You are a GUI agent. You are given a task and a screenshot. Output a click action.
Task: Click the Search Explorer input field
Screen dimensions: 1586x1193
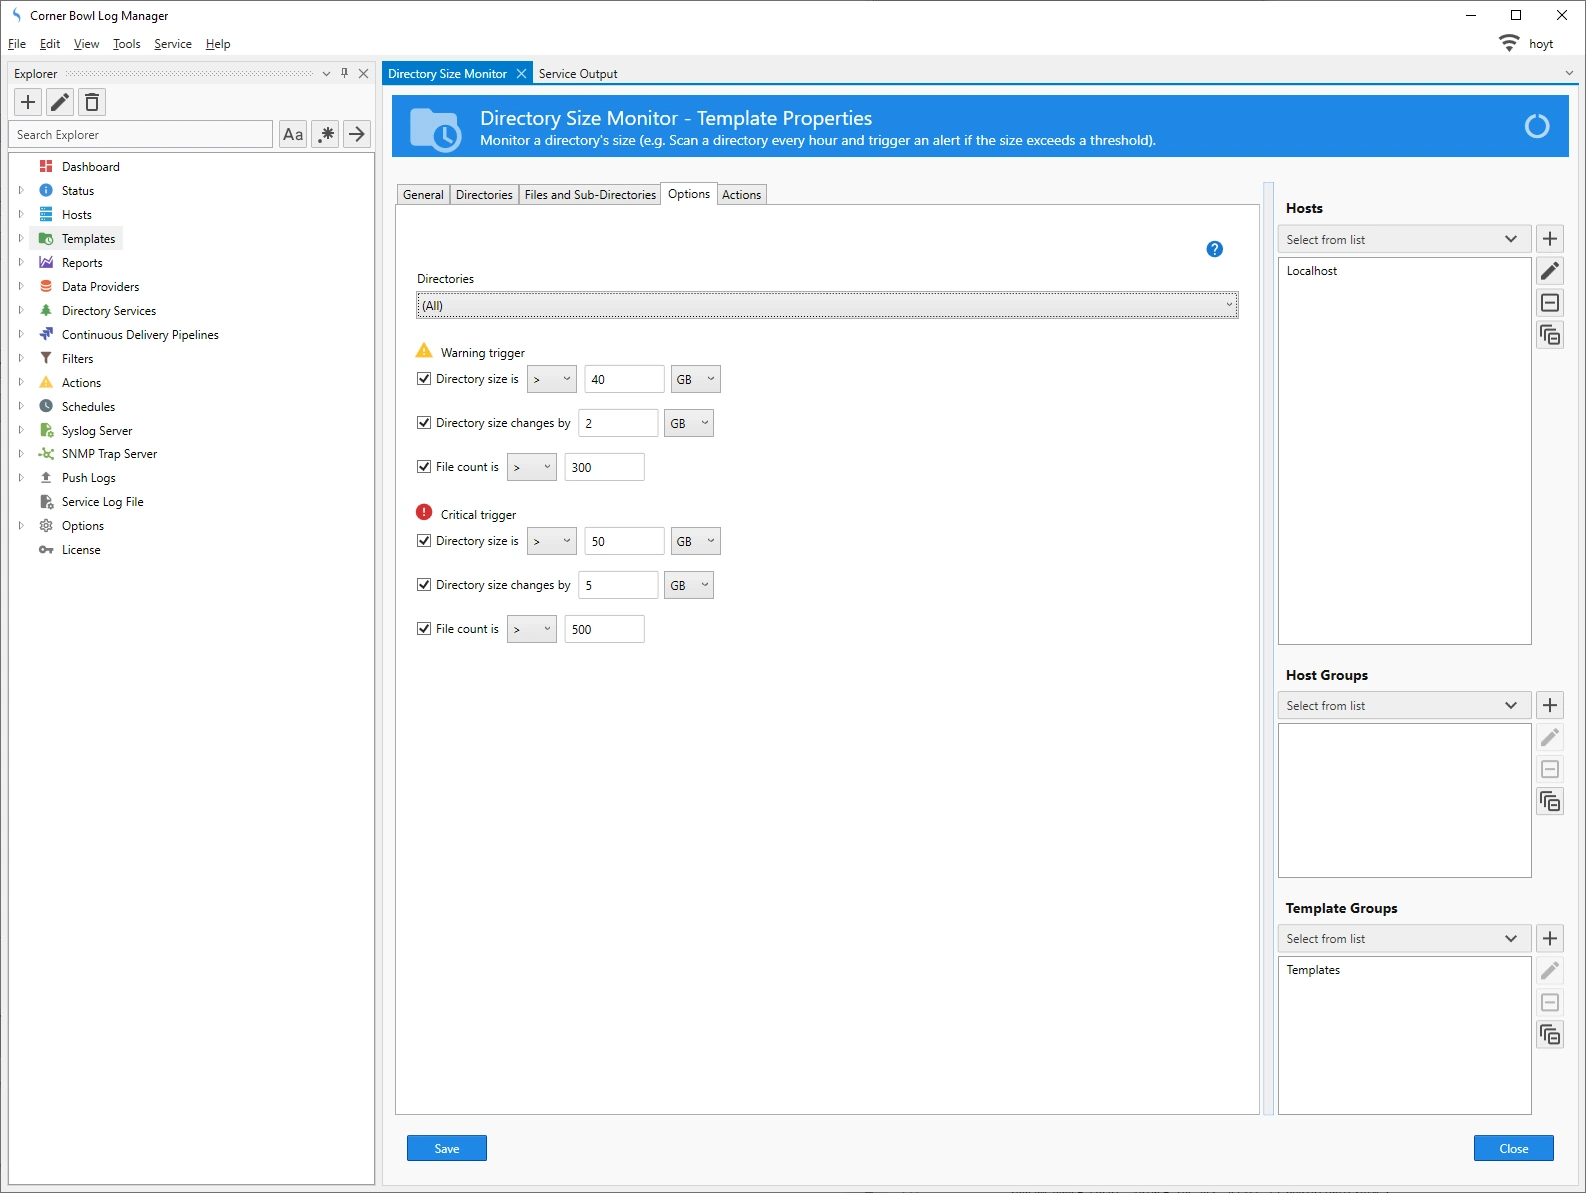pyautogui.click(x=141, y=135)
